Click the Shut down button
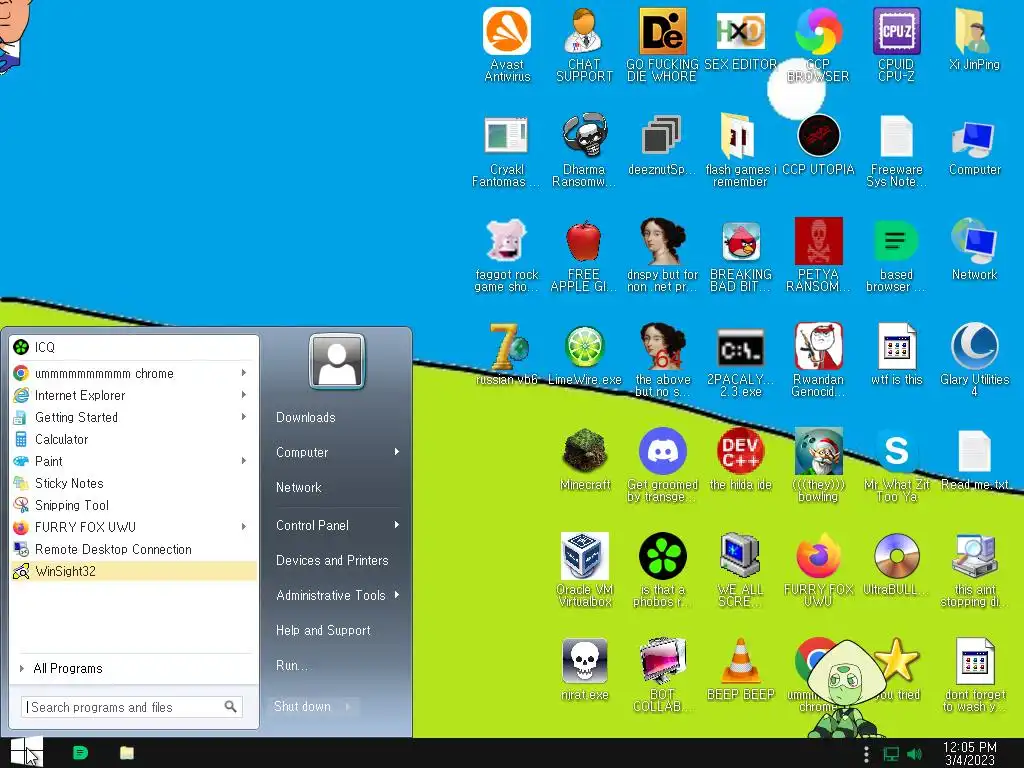Image resolution: width=1024 pixels, height=768 pixels. [302, 706]
